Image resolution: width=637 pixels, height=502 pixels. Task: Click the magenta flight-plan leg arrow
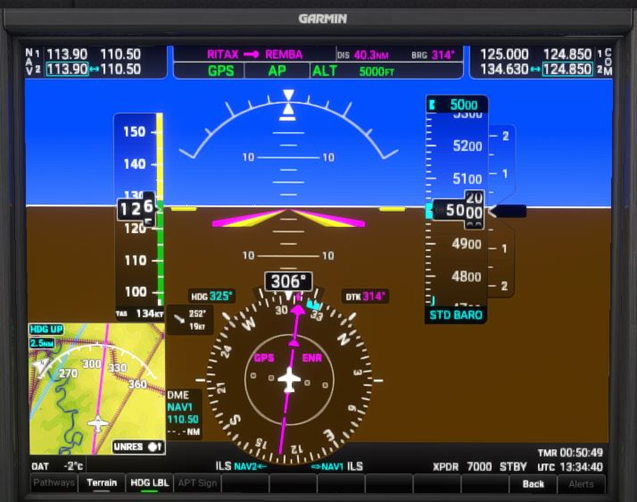pos(251,54)
